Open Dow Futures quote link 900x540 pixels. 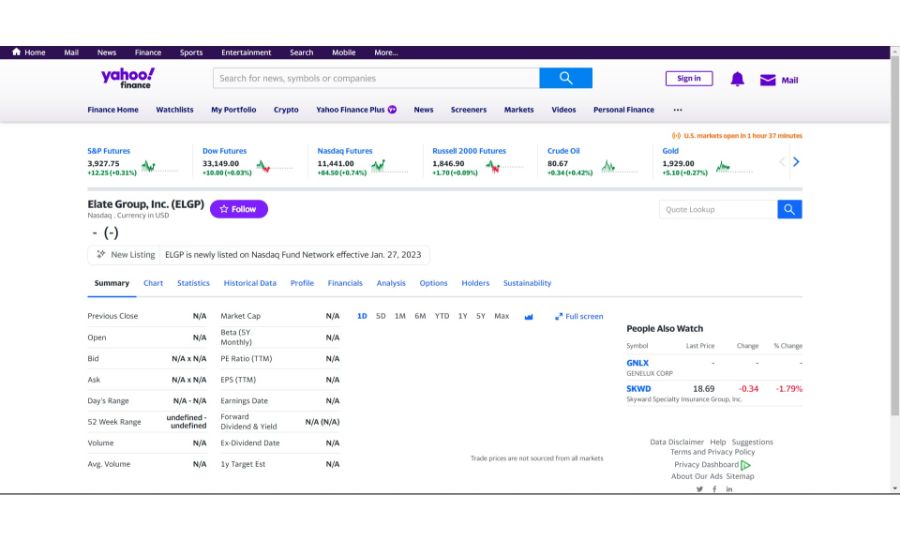224,151
